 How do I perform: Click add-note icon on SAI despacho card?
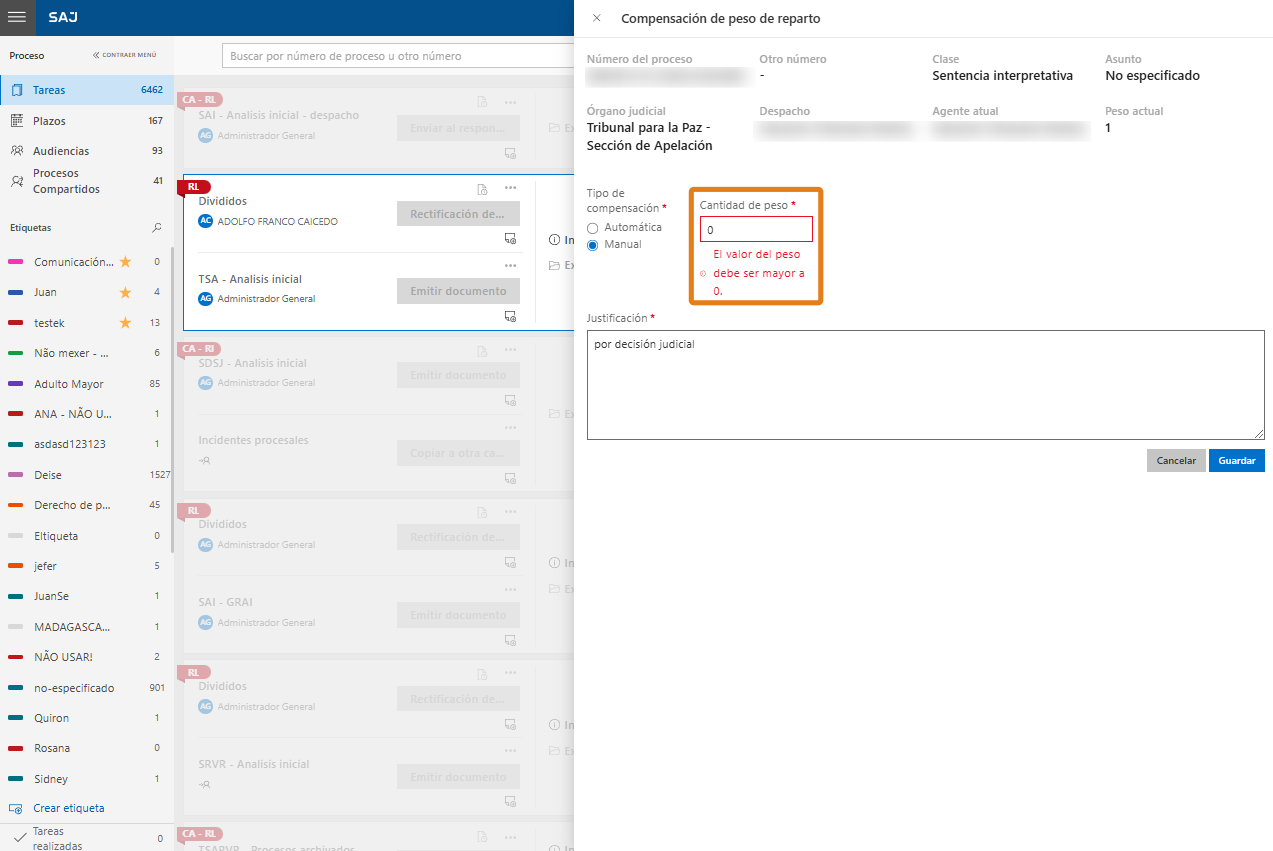pos(510,153)
